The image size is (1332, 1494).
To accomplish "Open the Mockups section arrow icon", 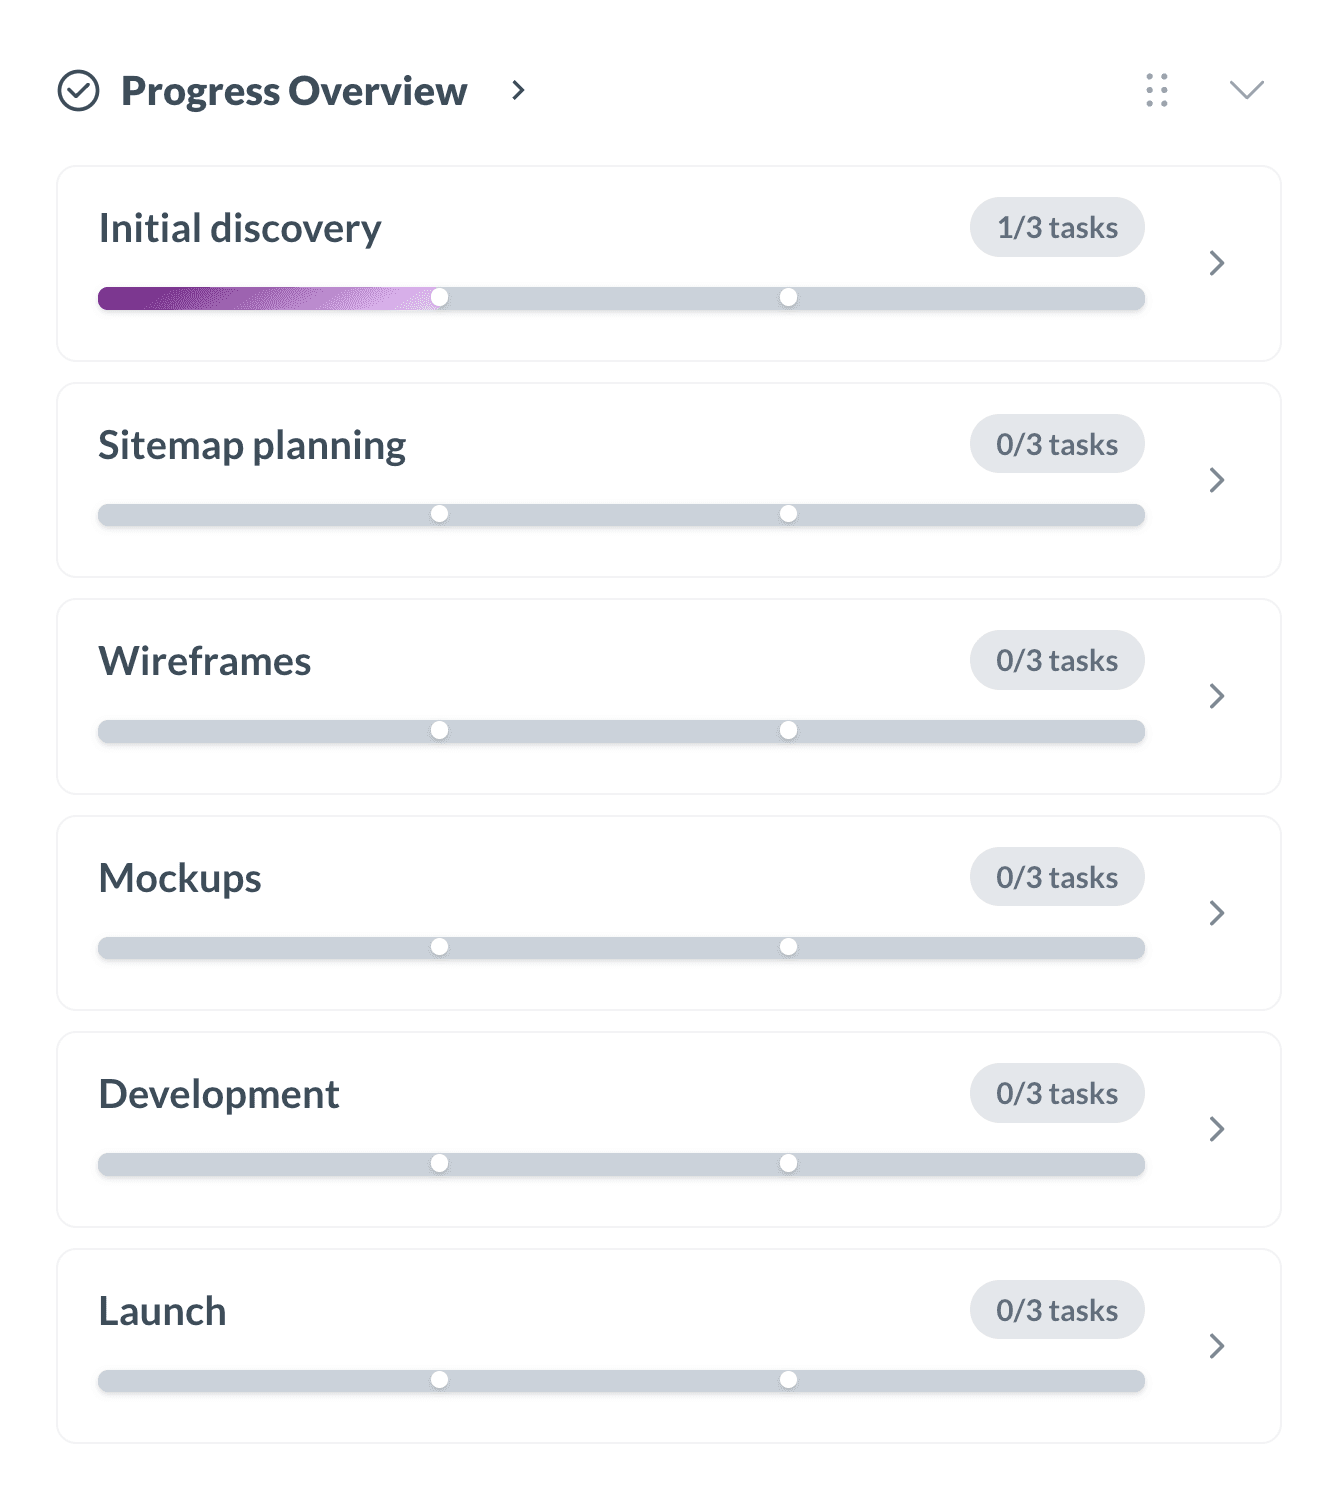I will coord(1217,913).
